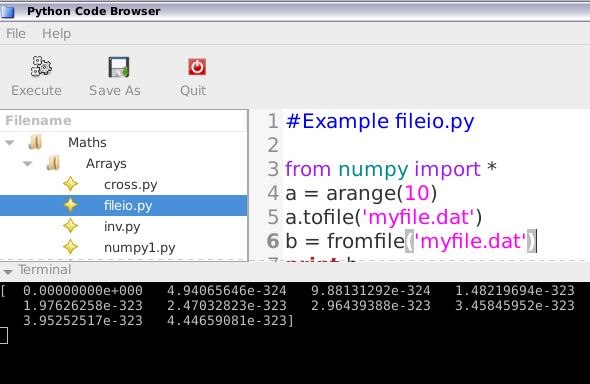
Task: Click terminal value 0.00000000e+000
Action: [83, 291]
